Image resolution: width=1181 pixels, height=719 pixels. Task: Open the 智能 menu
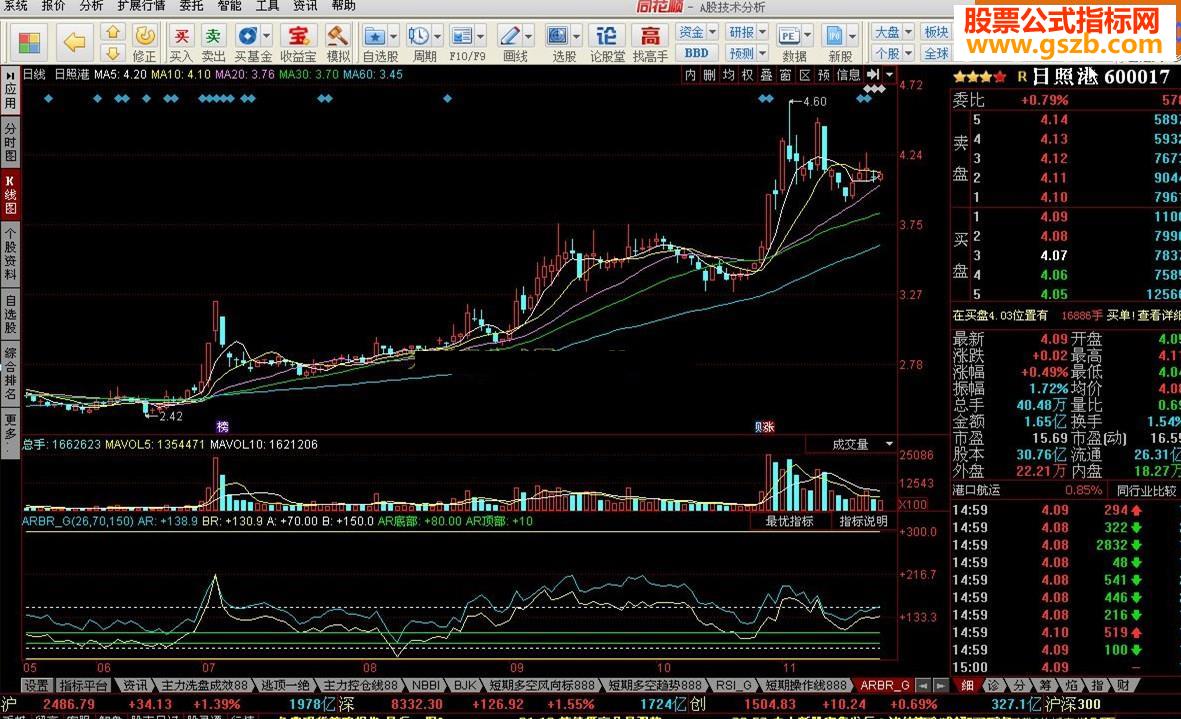(x=229, y=6)
